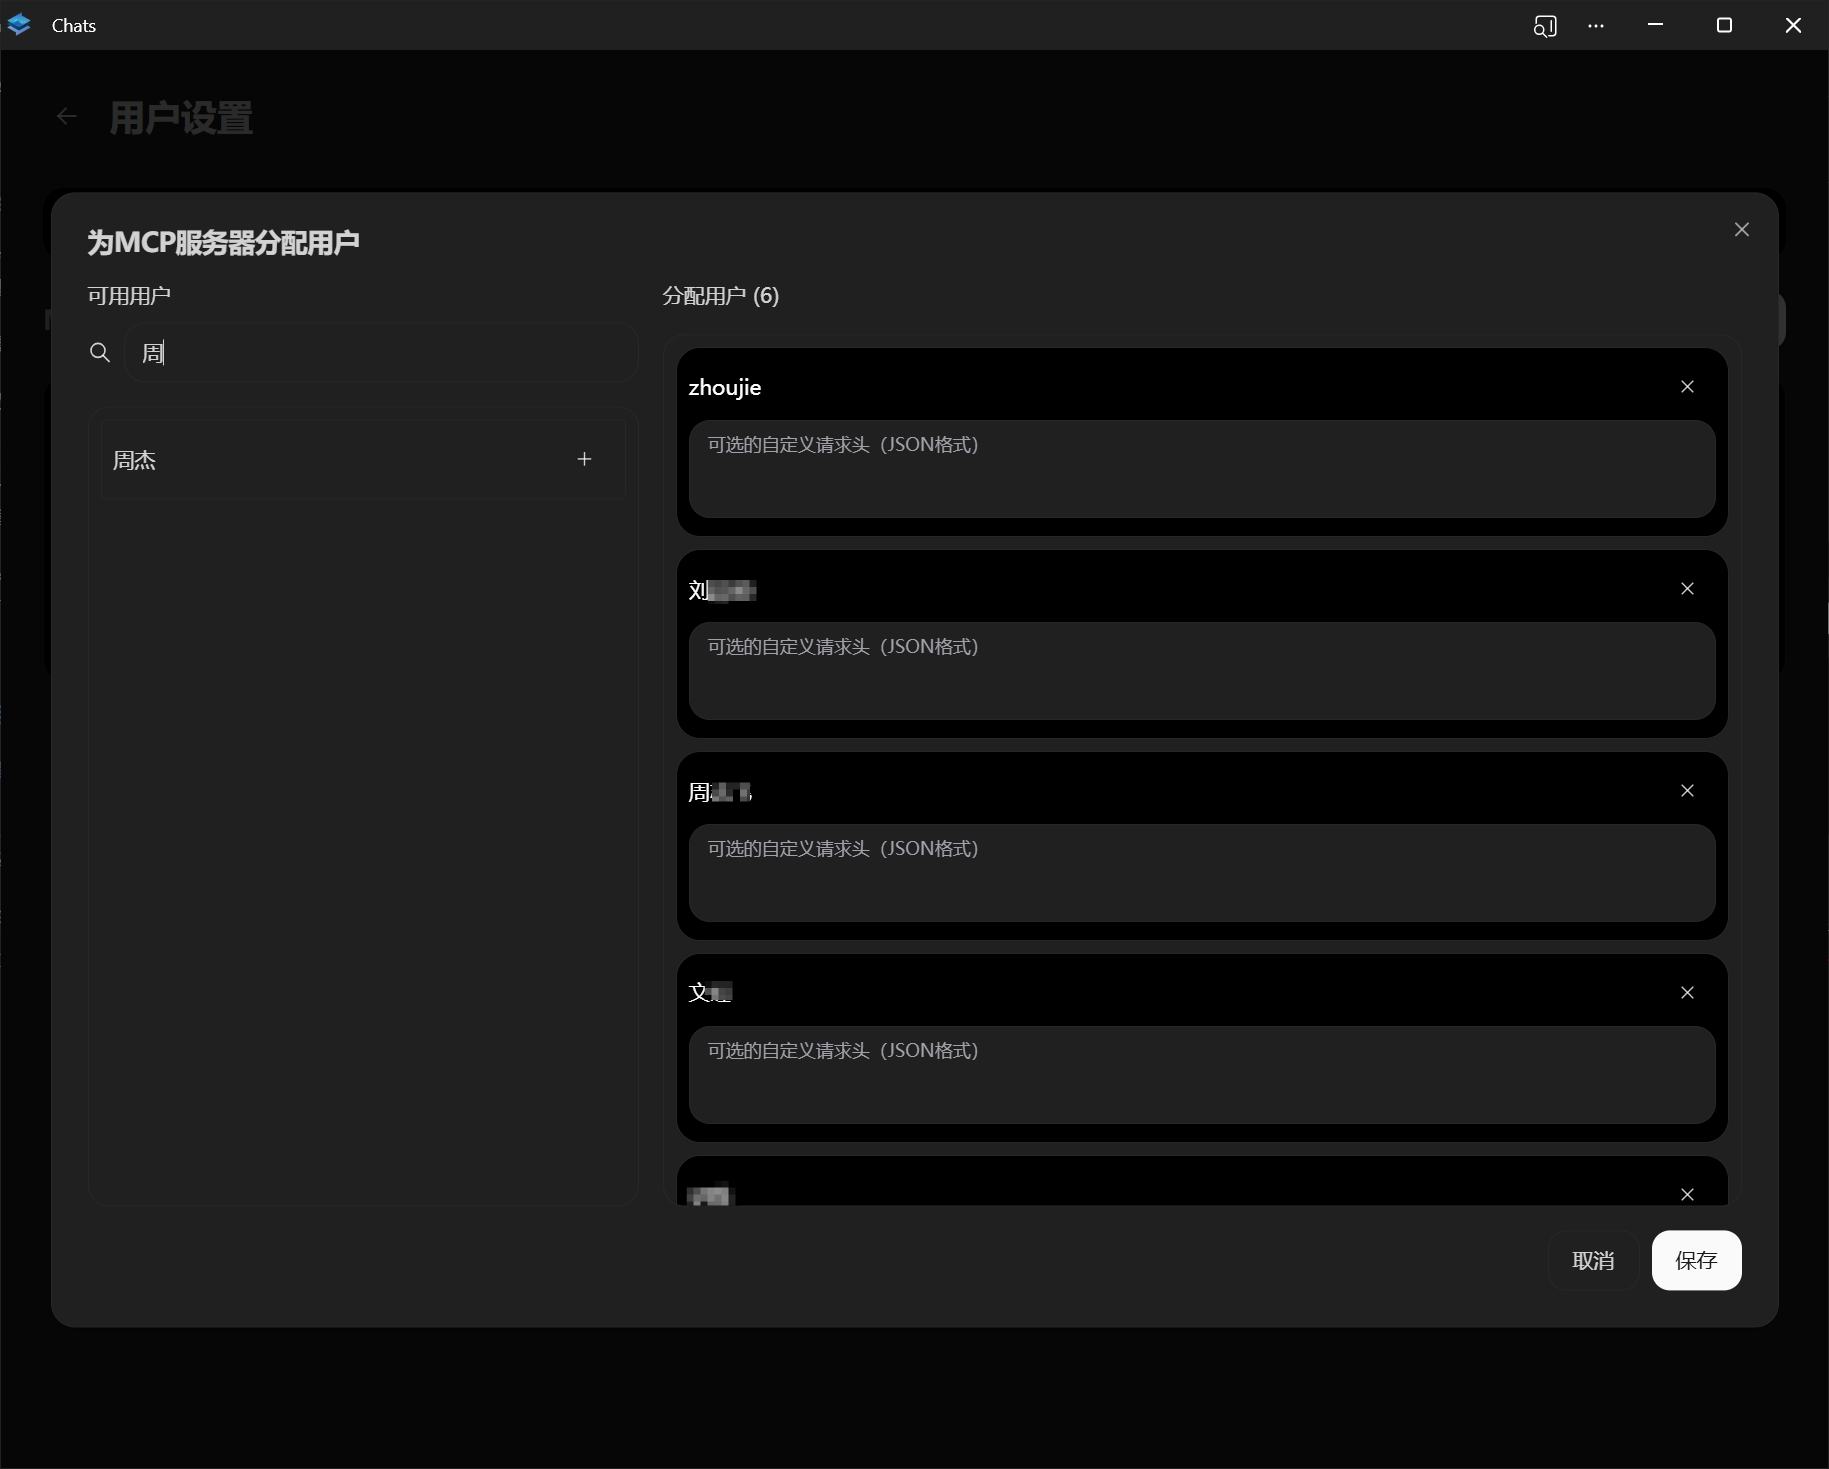Remove the 周 user from assigned list
Viewport: 1829px width, 1469px height.
[1688, 791]
